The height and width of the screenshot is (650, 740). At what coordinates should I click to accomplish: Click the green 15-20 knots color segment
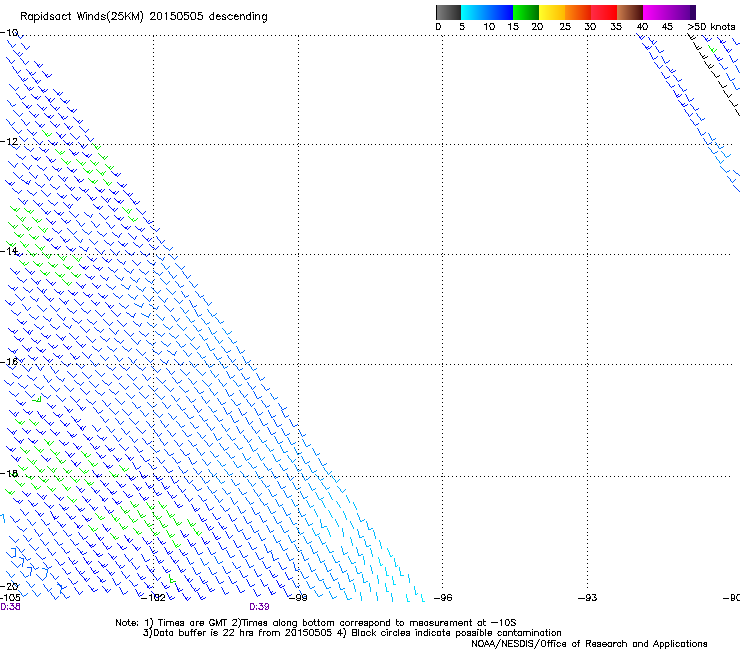pos(526,12)
